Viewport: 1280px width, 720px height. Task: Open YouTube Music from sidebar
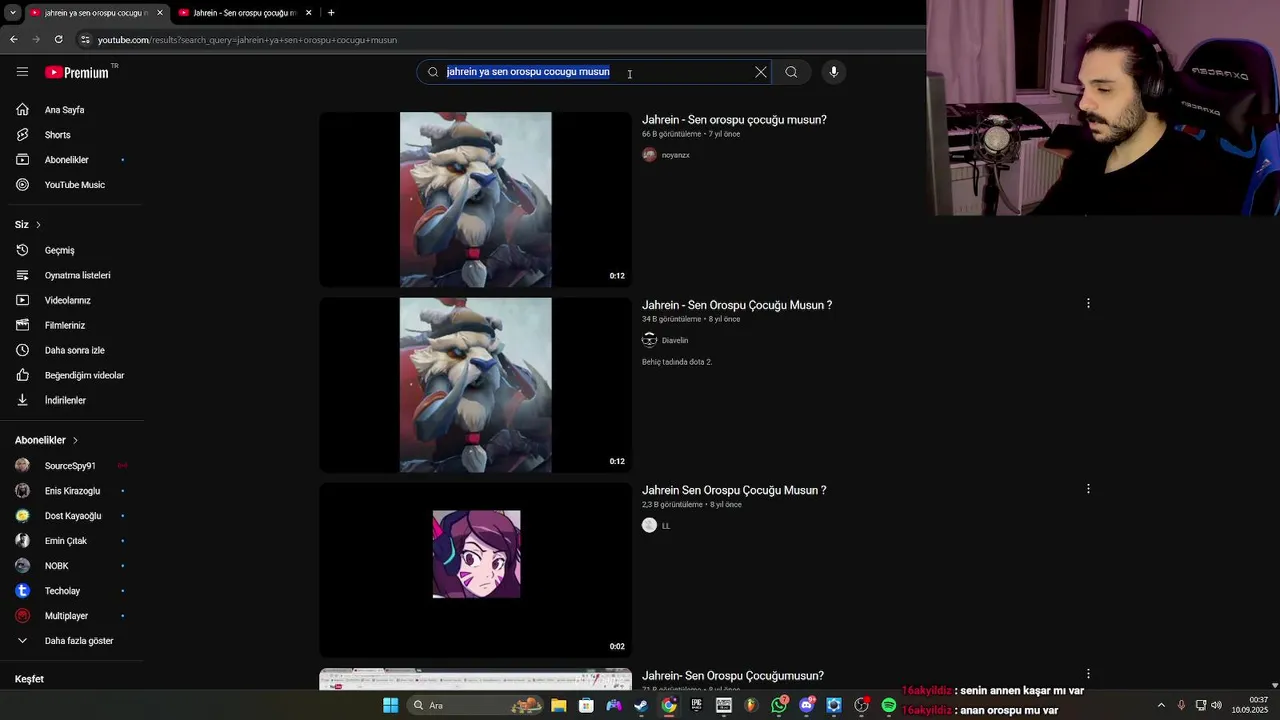[x=72, y=185]
